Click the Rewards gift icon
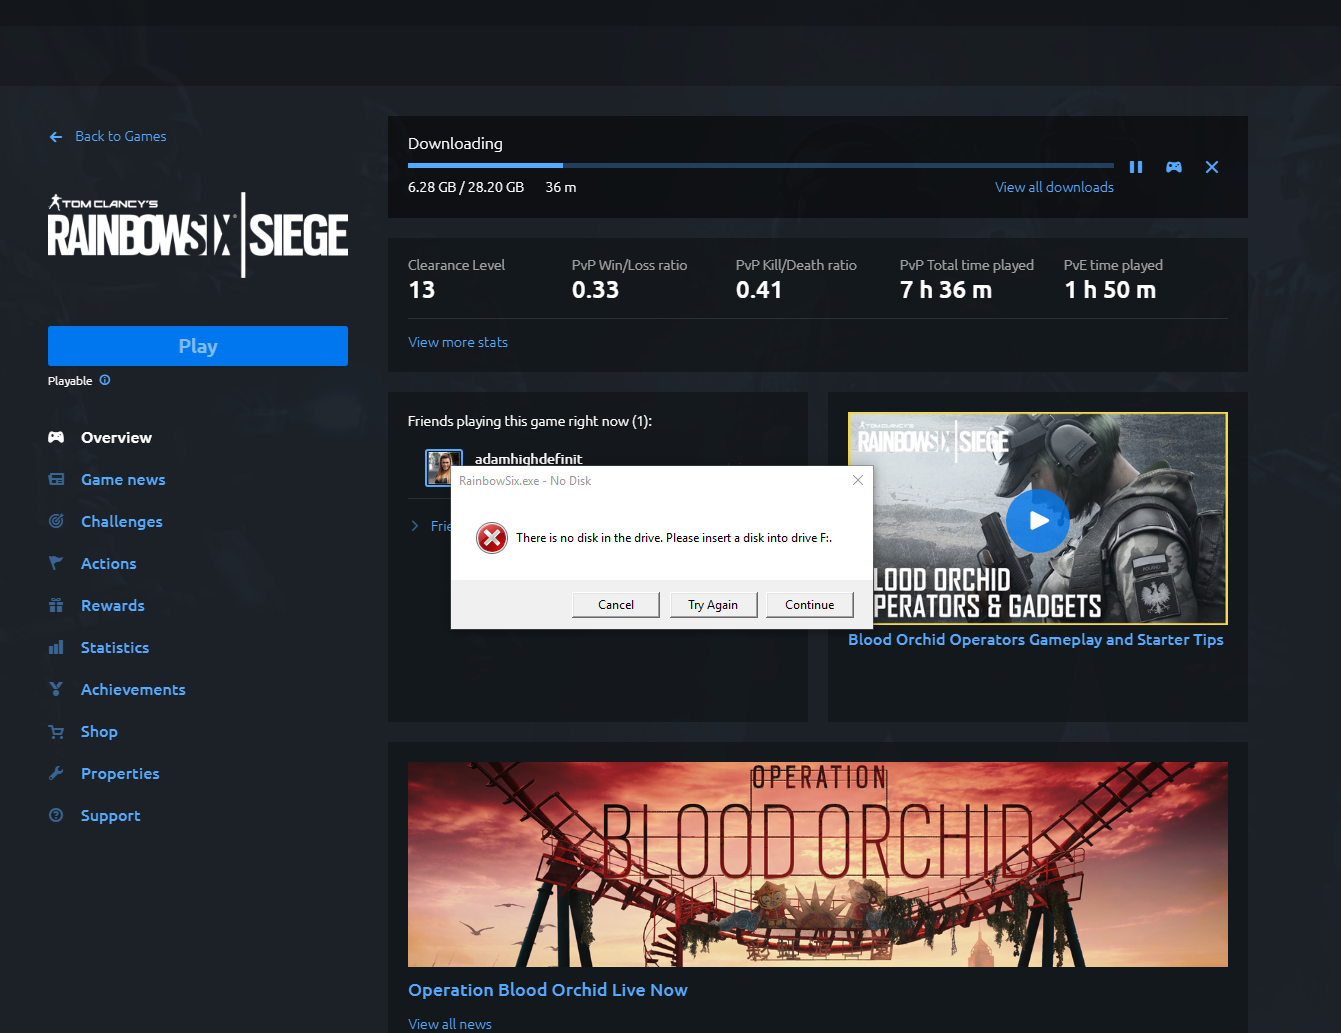 point(56,605)
